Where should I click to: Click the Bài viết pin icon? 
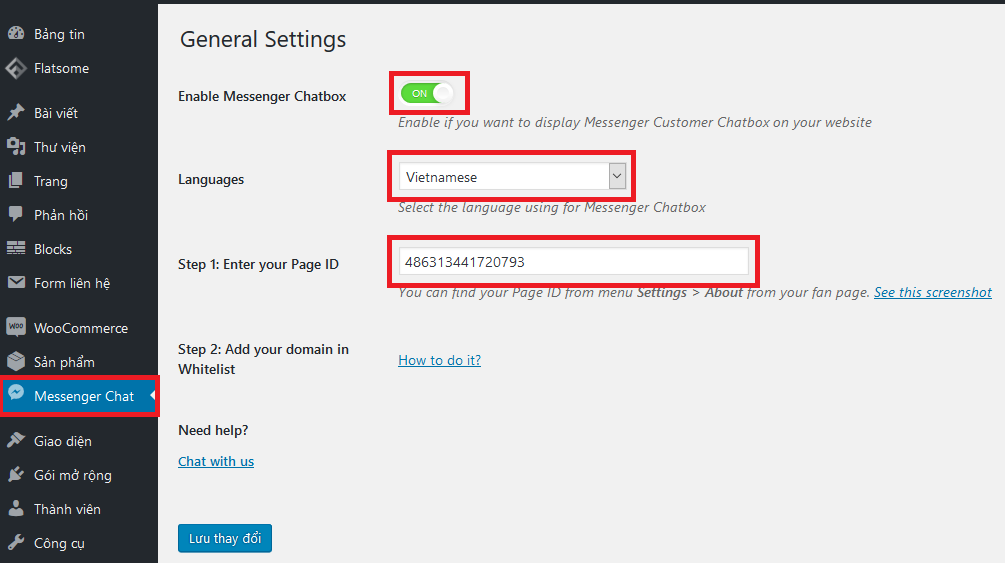pyautogui.click(x=16, y=112)
